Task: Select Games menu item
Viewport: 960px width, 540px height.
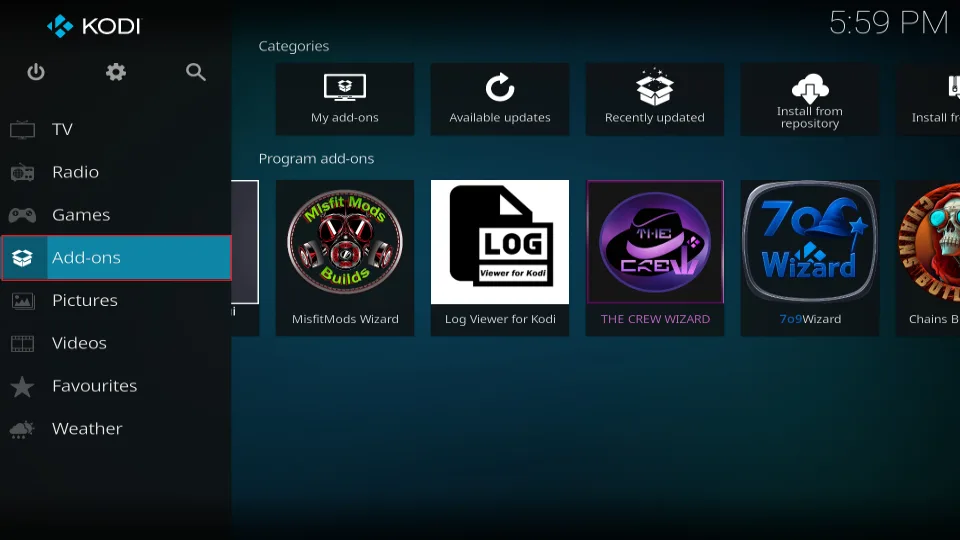Action: (116, 215)
